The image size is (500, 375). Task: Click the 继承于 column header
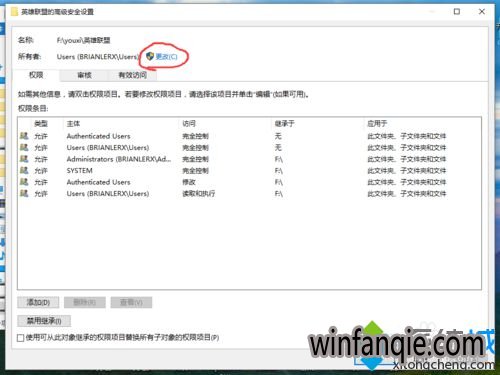pyautogui.click(x=284, y=124)
